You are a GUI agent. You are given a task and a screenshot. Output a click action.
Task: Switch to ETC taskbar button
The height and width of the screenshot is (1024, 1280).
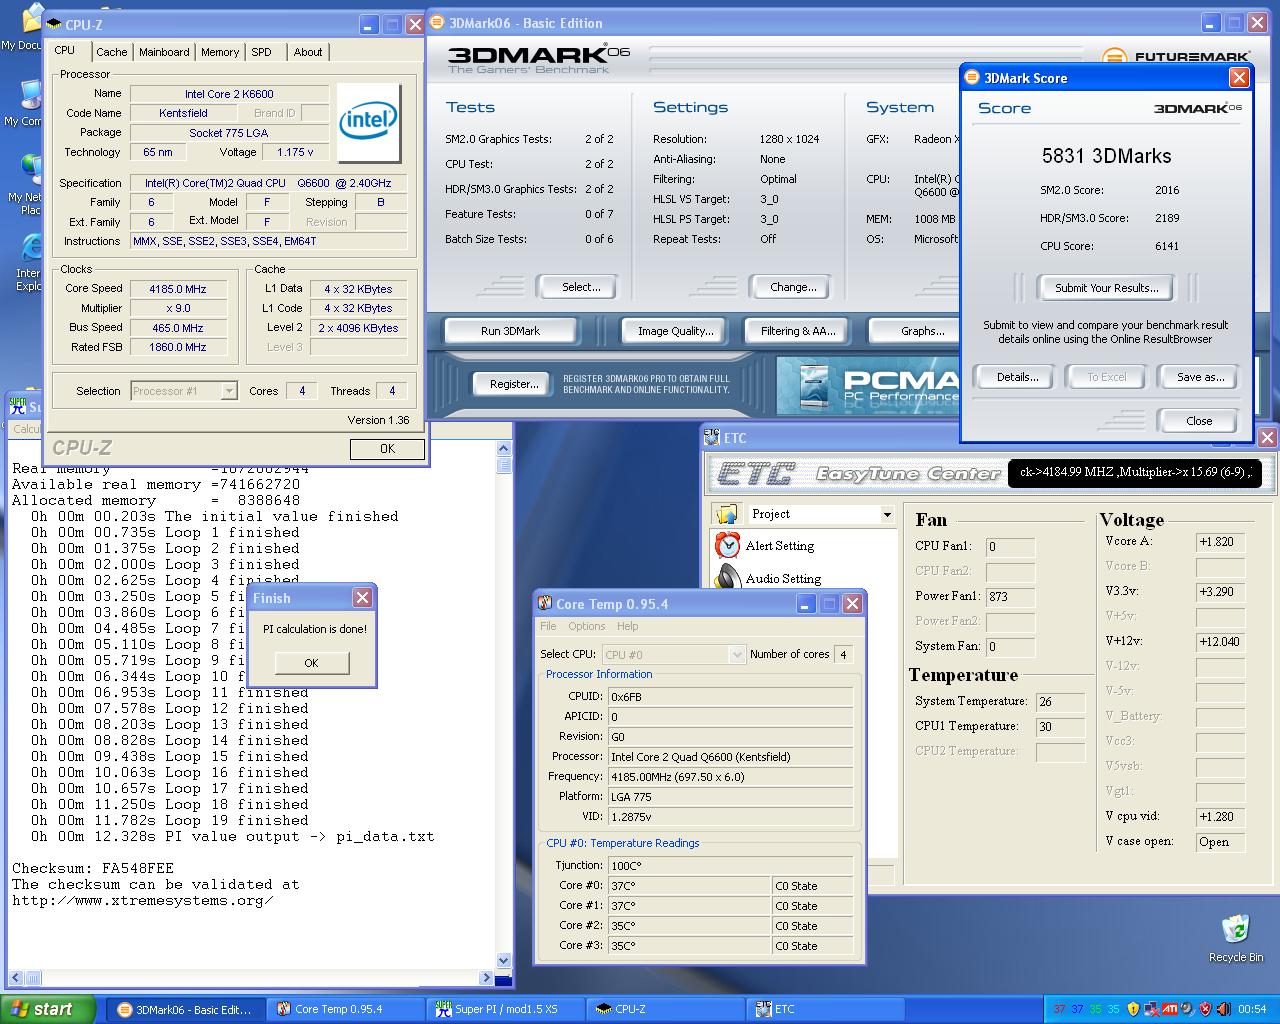click(824, 1009)
